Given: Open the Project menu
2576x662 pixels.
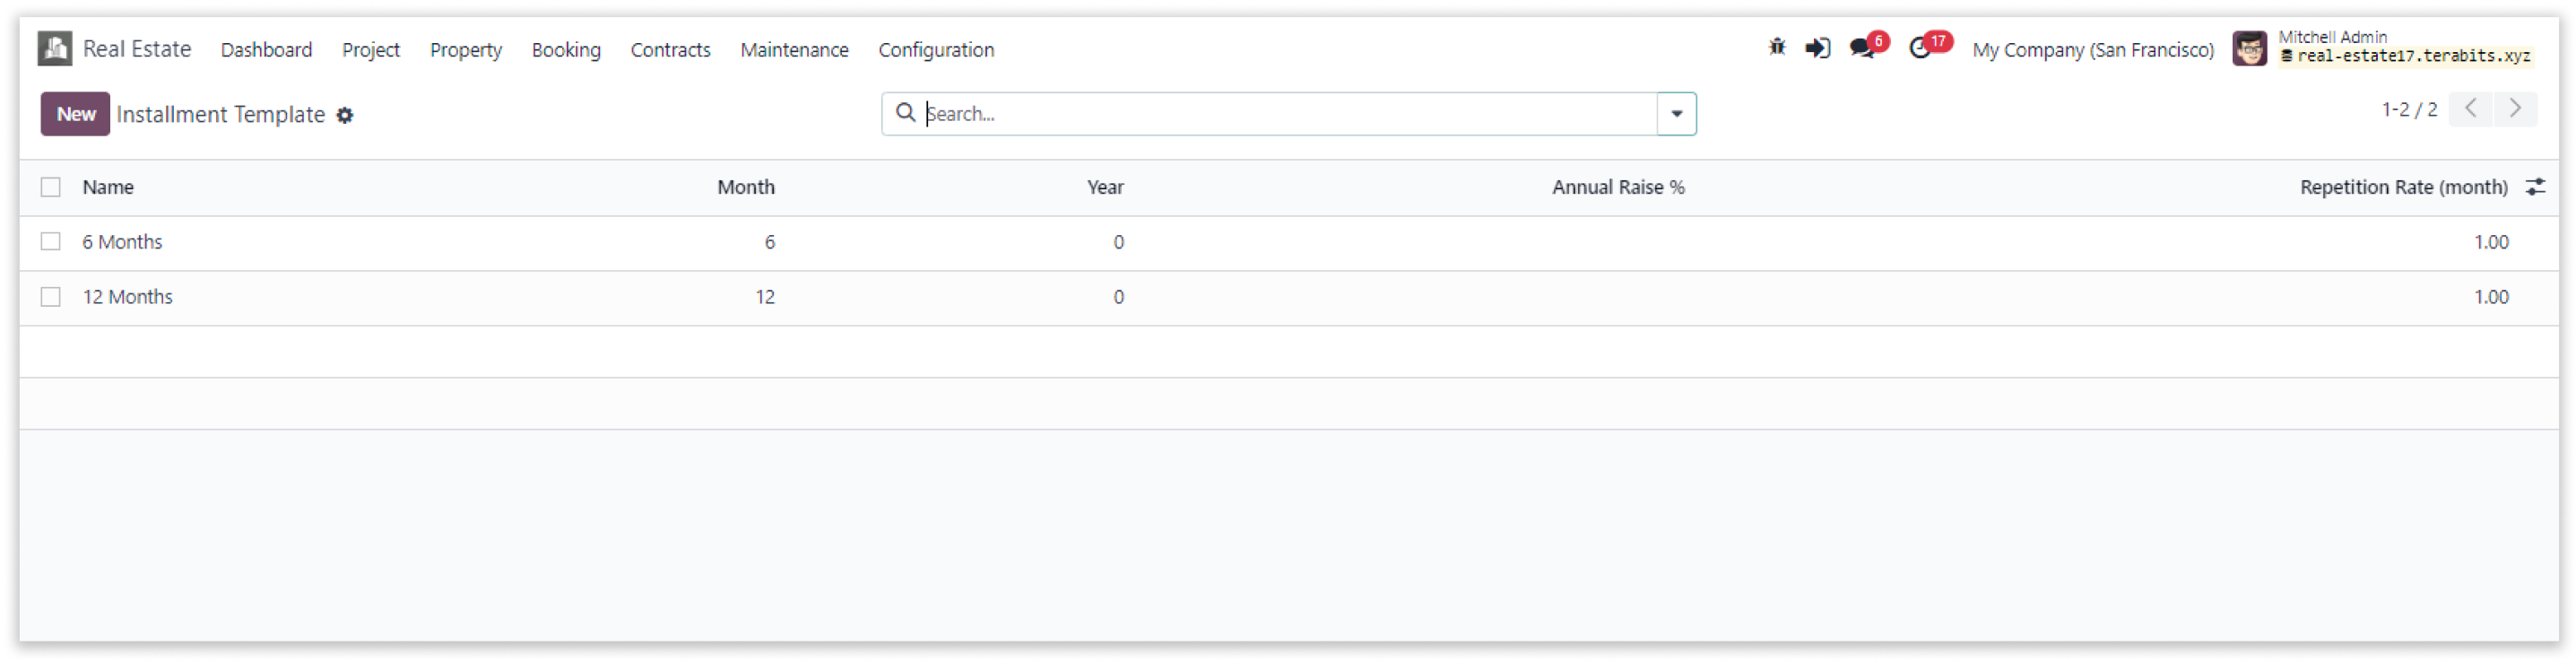Looking at the screenshot, I should (x=370, y=49).
